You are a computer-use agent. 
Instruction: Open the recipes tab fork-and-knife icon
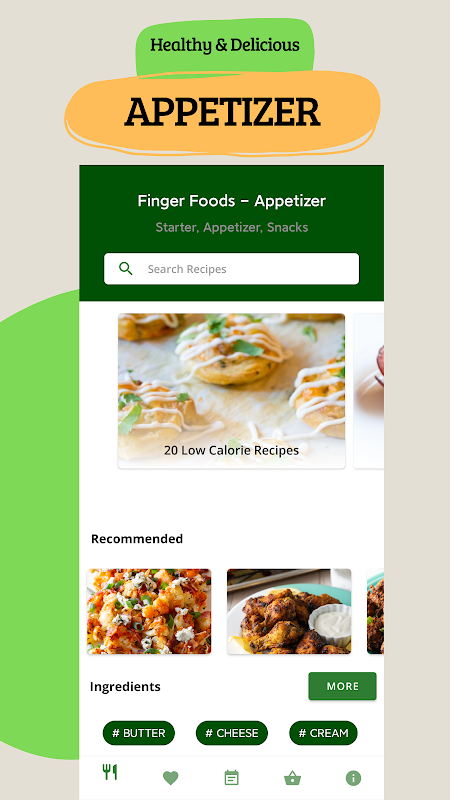(110, 772)
